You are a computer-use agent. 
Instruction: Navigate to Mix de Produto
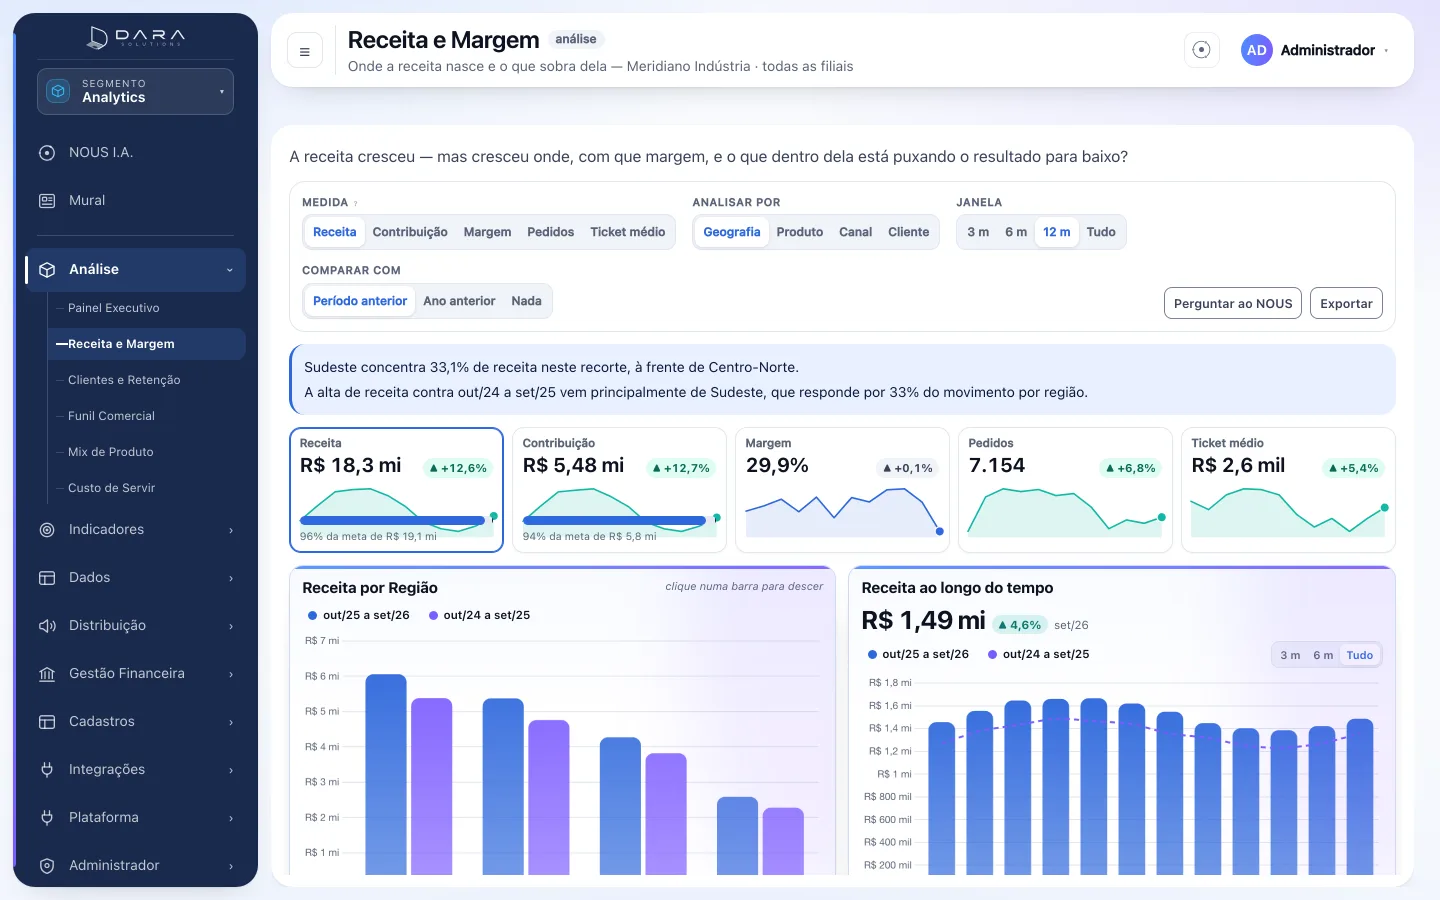pos(146,452)
